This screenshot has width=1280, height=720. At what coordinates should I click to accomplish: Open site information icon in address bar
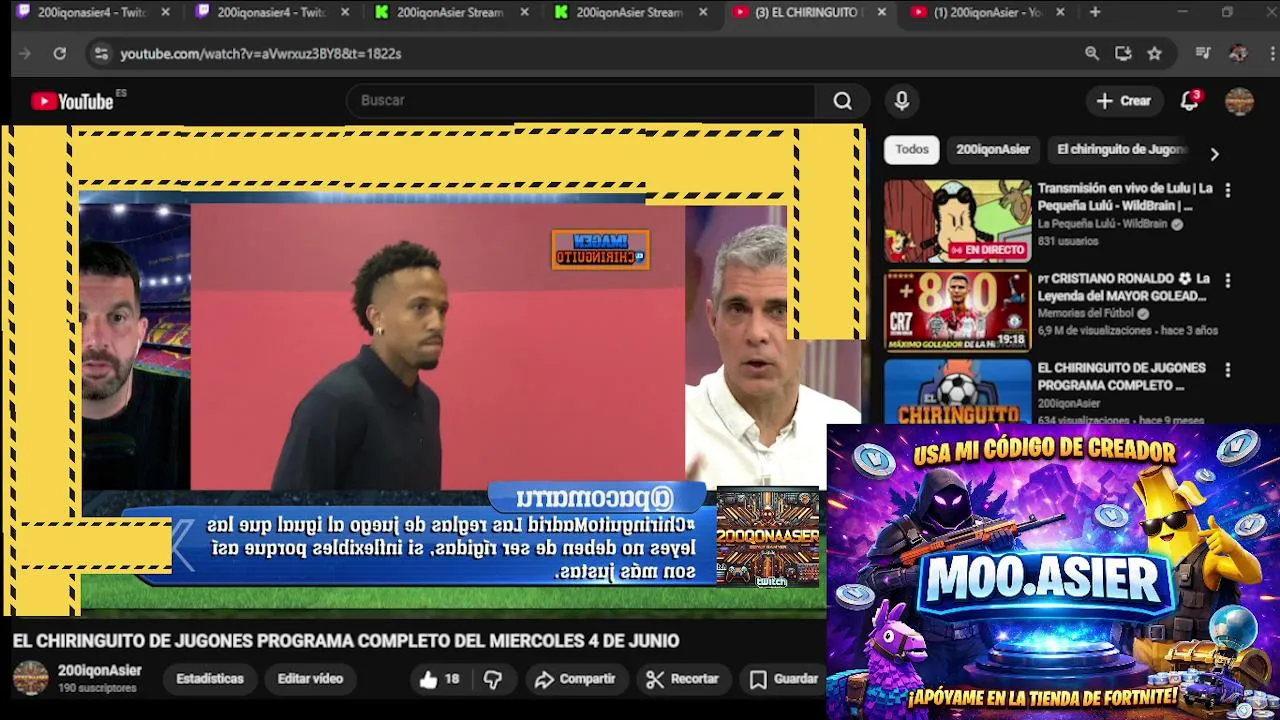coord(101,54)
